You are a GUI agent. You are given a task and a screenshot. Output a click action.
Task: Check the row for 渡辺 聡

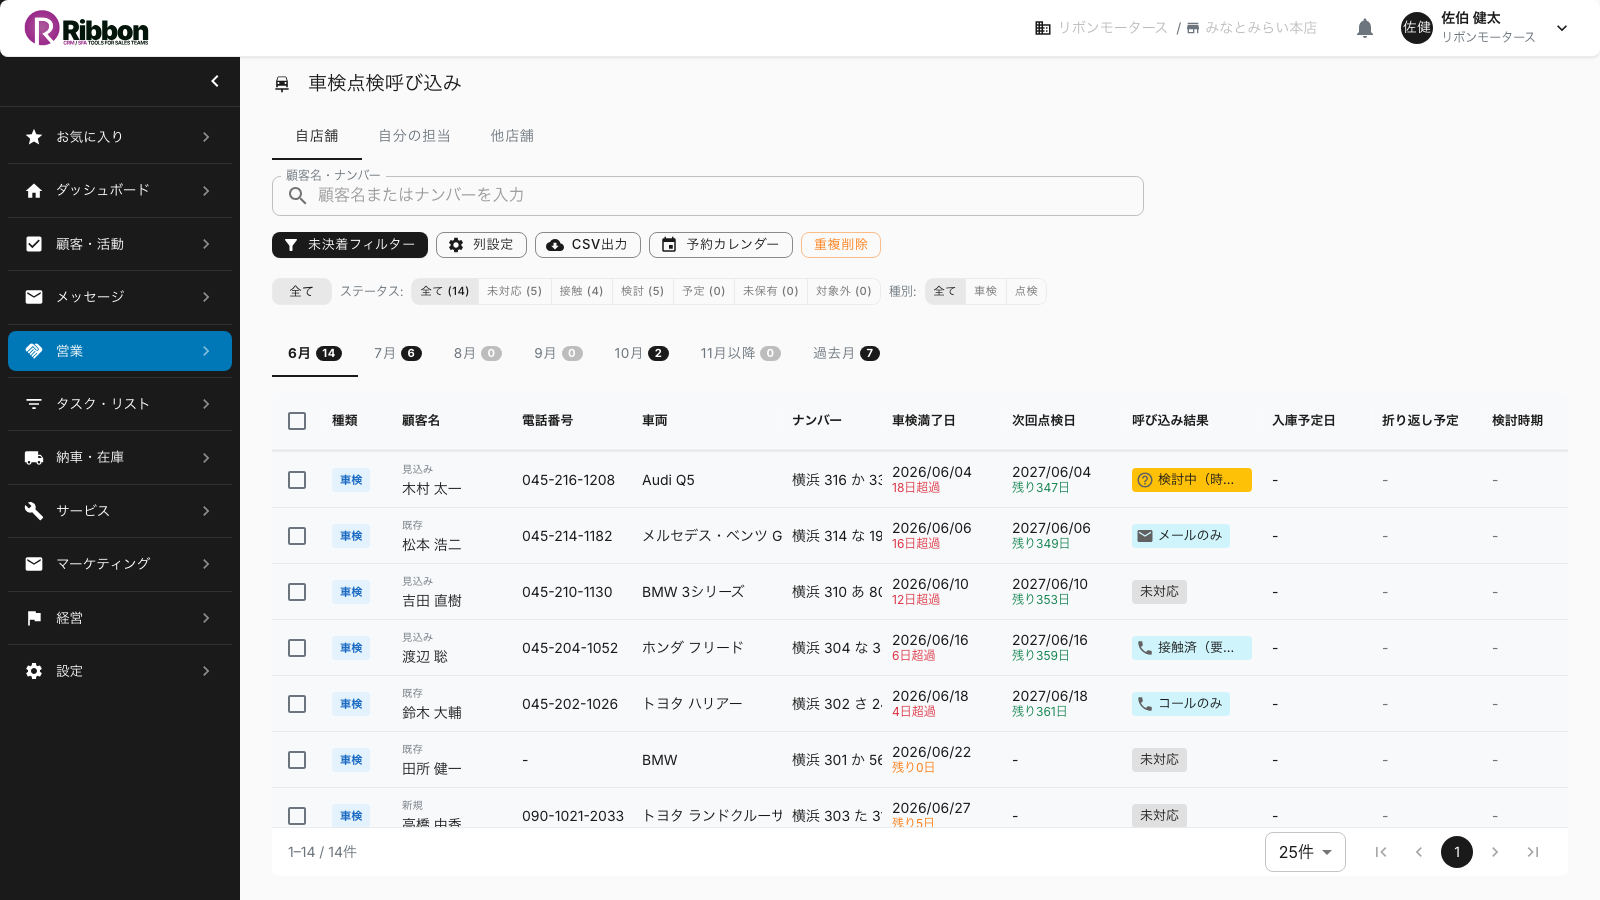coord(297,648)
